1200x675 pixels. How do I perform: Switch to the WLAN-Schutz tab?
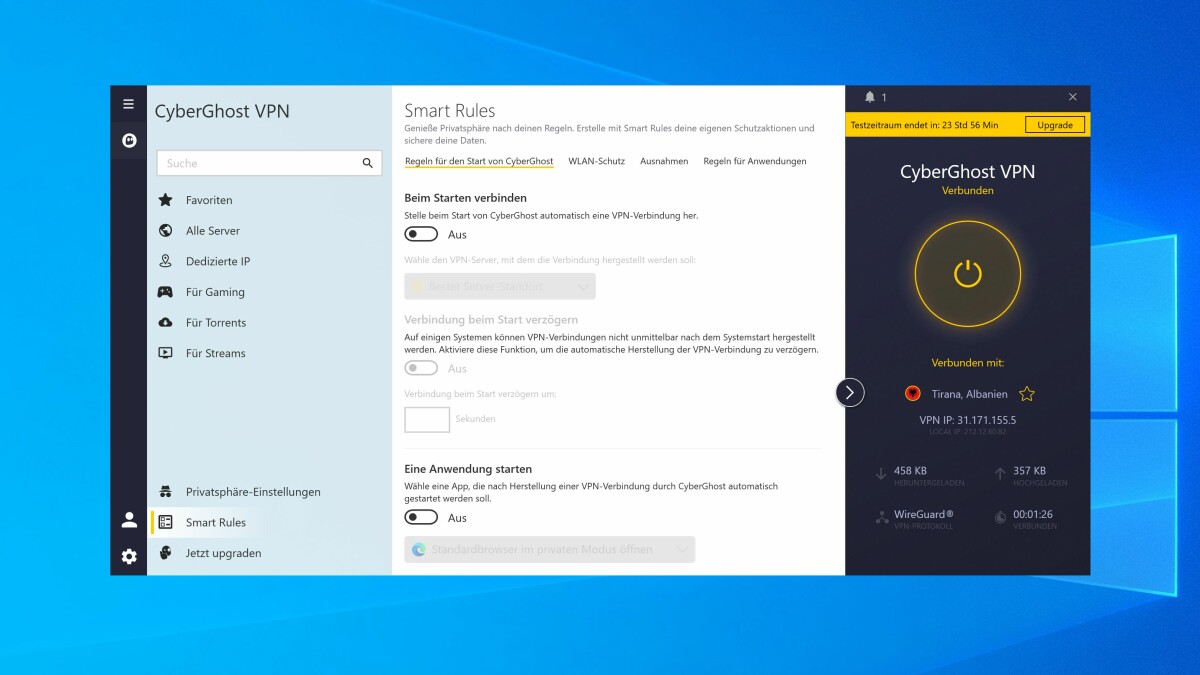[596, 161]
